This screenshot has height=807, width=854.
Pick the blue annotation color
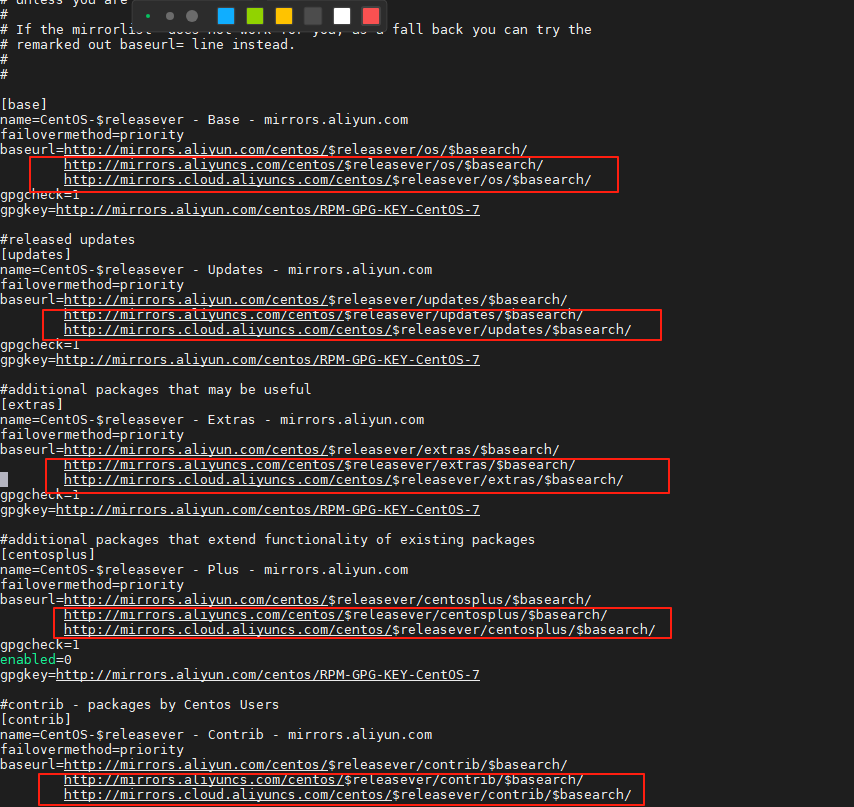click(226, 16)
